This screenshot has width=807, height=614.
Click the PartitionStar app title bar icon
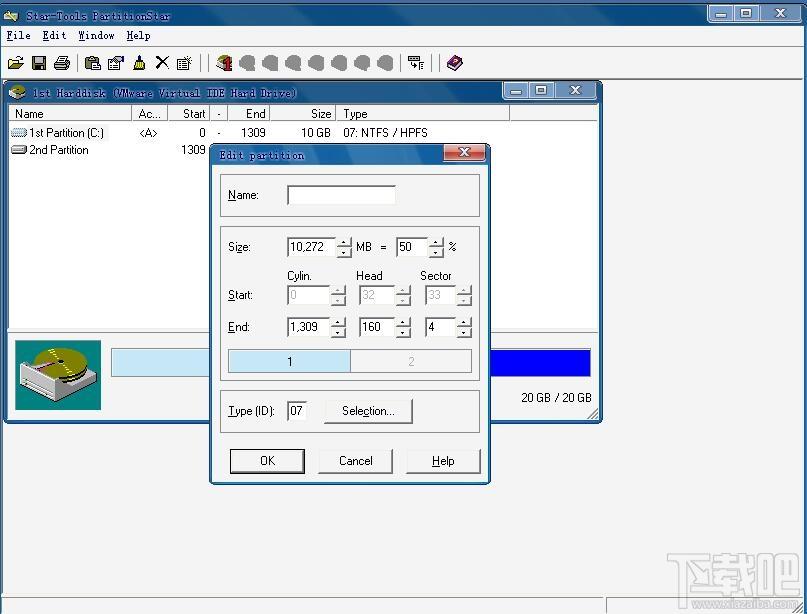pos(11,16)
